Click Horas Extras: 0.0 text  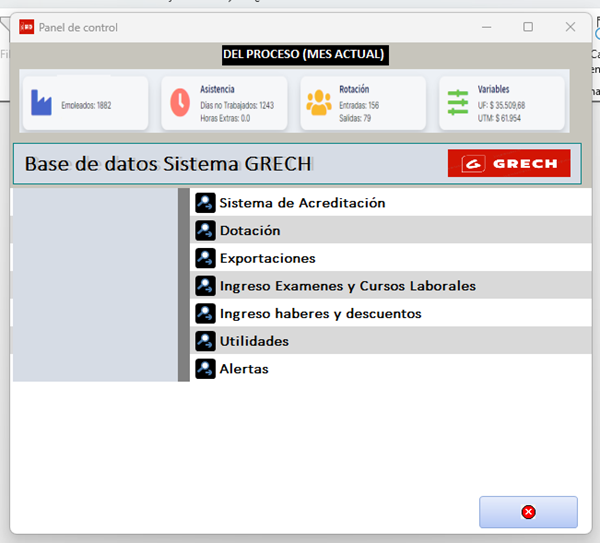coord(225,118)
